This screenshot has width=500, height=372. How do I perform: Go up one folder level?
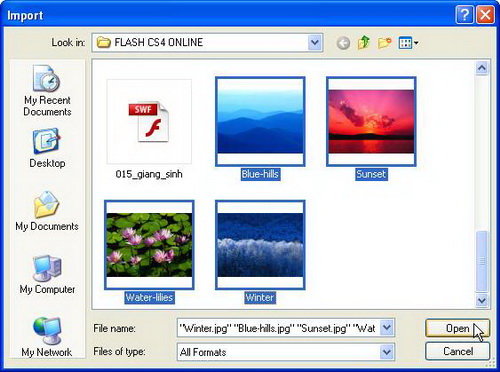(364, 43)
